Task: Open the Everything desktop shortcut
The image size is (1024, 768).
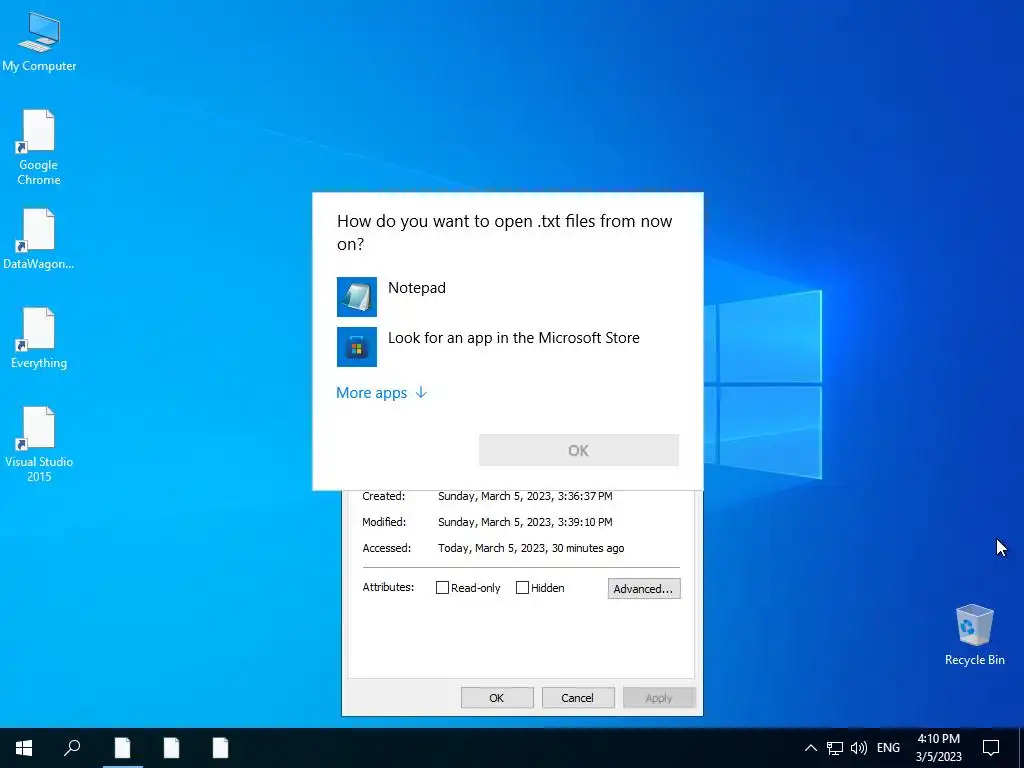Action: [39, 338]
